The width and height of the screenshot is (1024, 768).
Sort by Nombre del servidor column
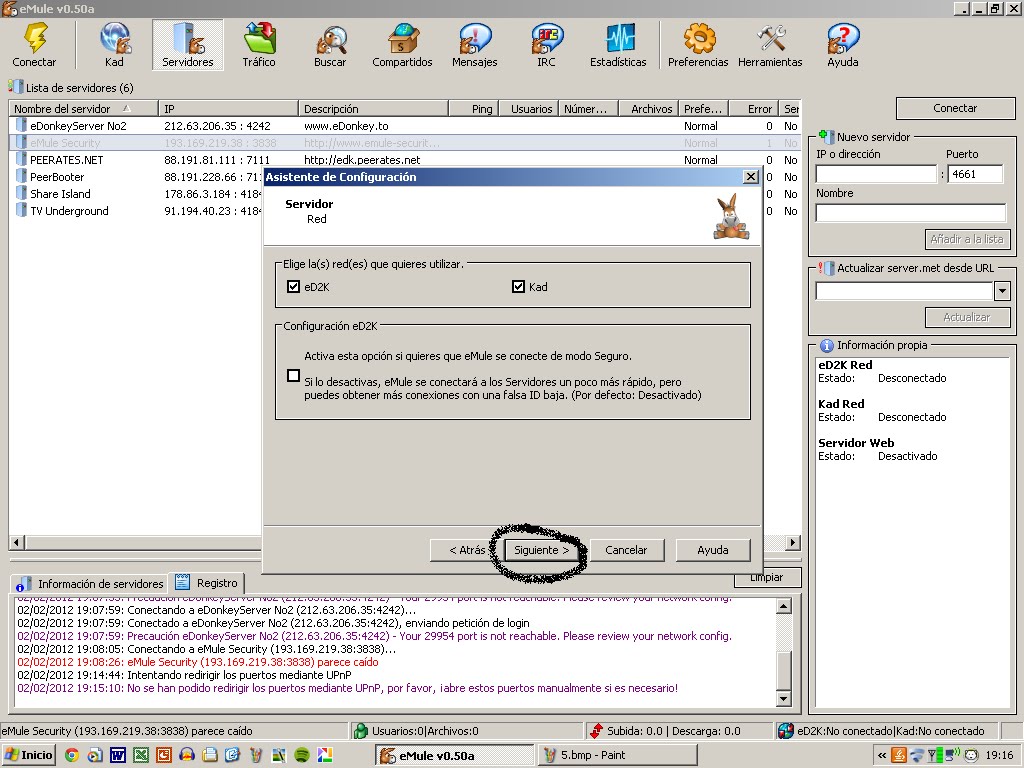tap(83, 108)
